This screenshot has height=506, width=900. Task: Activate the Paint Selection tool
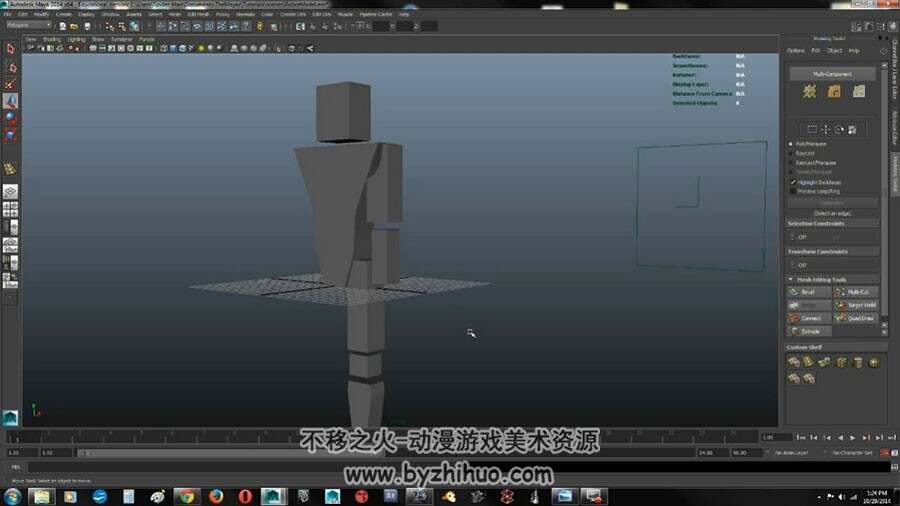point(10,84)
